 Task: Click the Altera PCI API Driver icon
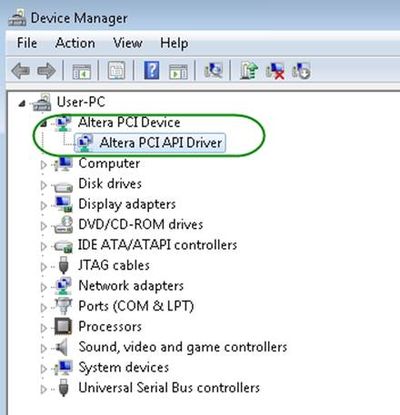(x=85, y=143)
